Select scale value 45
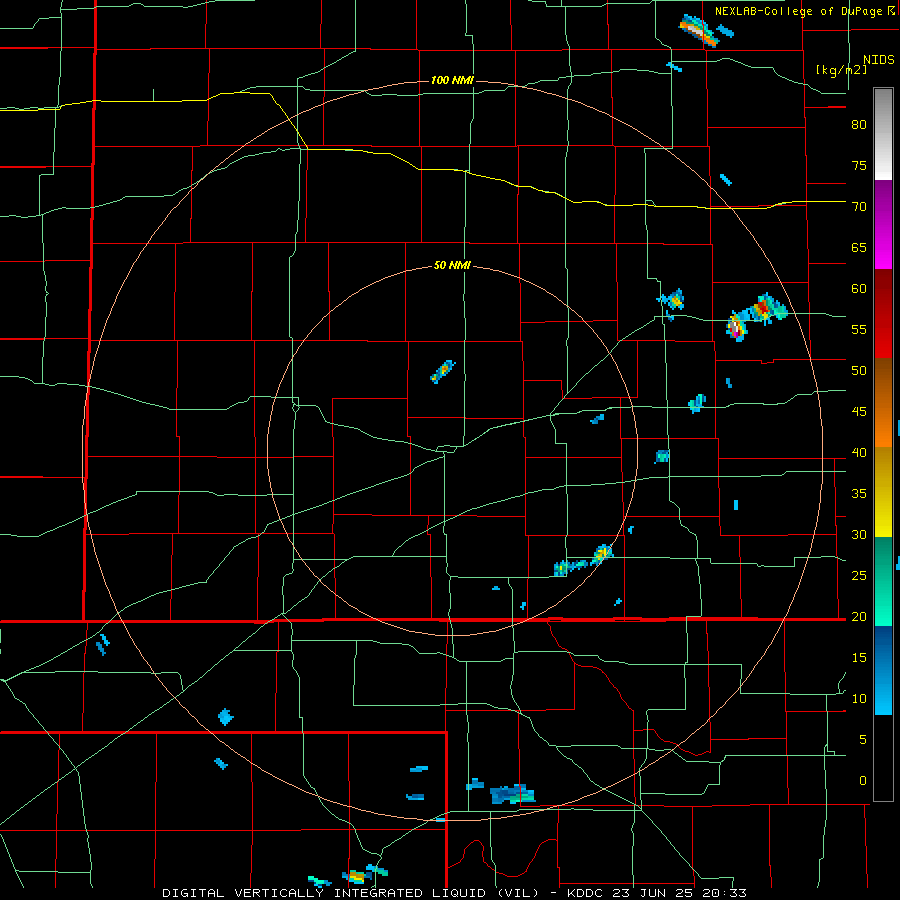This screenshot has height=900, width=900. click(x=859, y=412)
